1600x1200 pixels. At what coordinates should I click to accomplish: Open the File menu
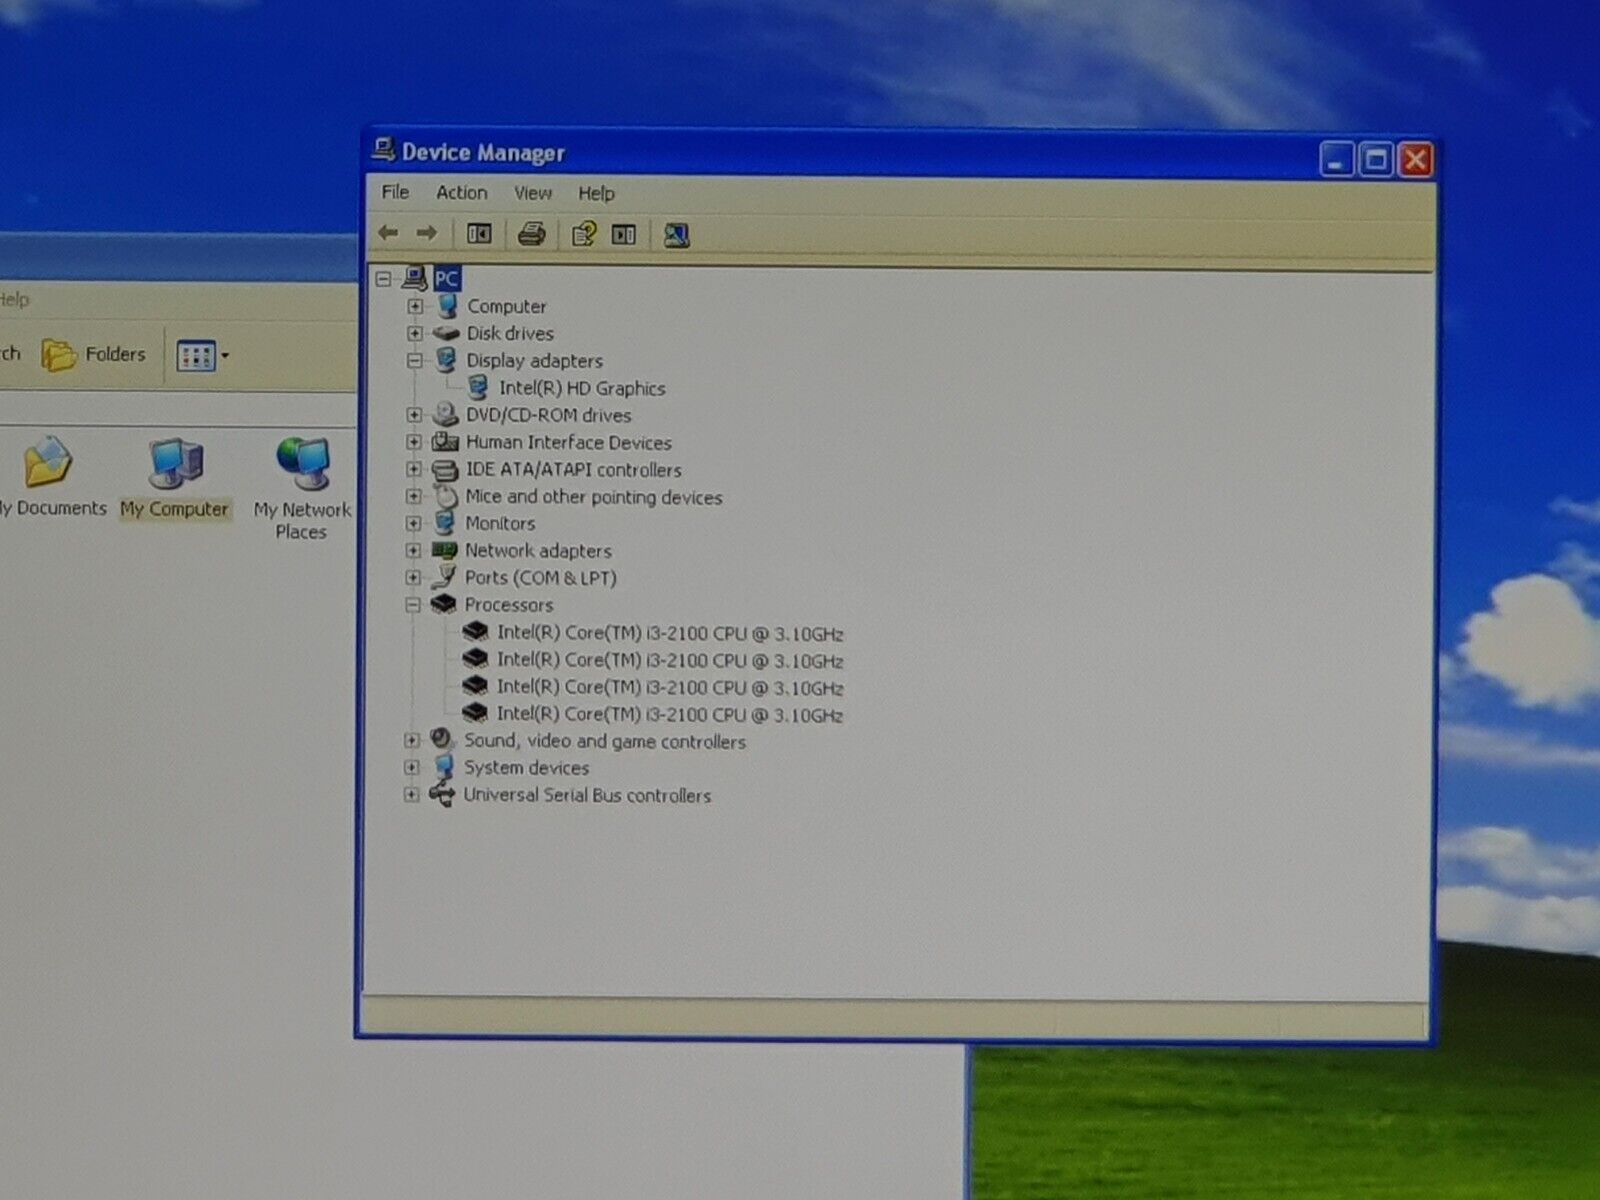coord(395,192)
